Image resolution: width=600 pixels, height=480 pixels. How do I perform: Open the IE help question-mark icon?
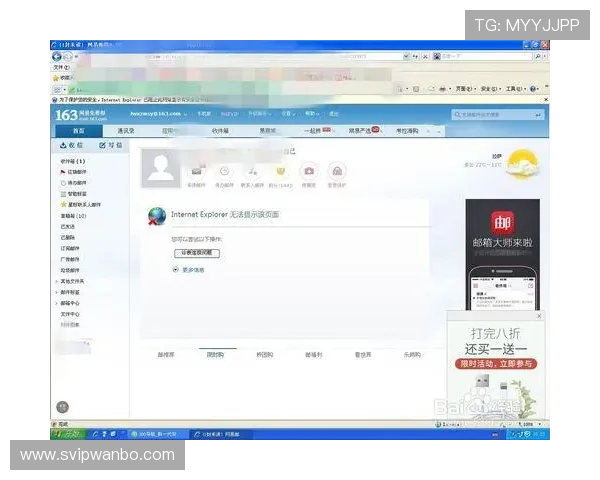533,89
